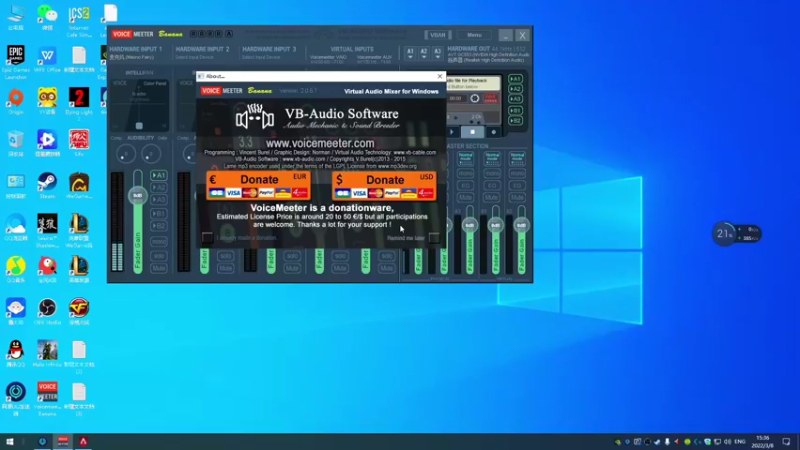The image size is (800, 450).
Task: Open WPS Office desktop icon
Action: click(x=47, y=59)
